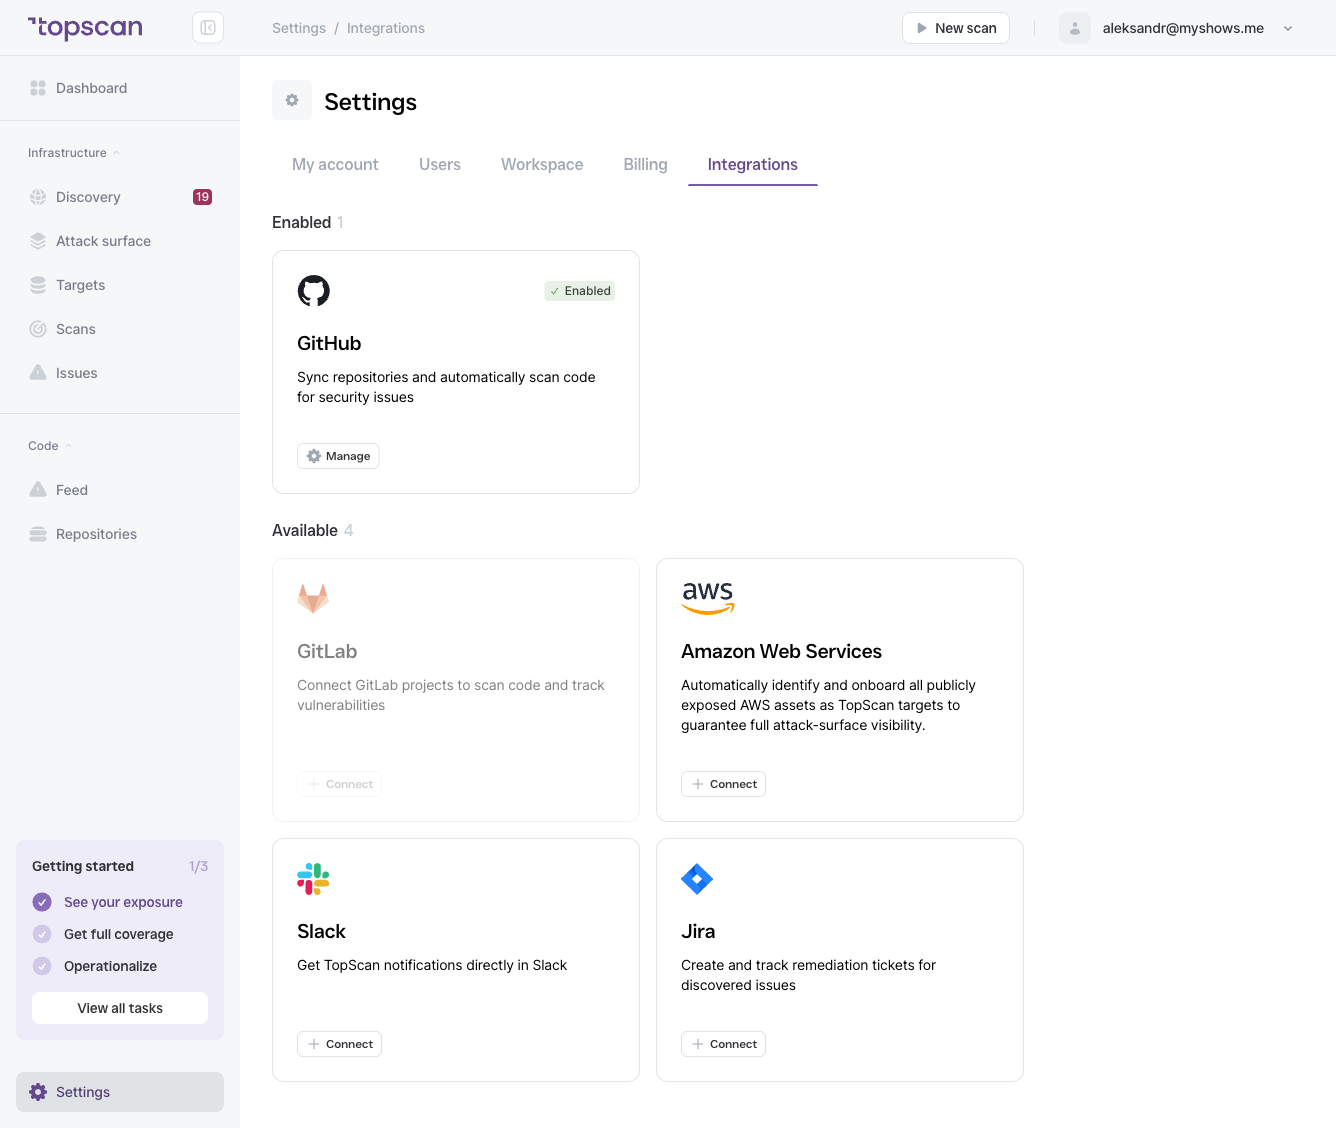
Task: Open Repositories in sidebar
Action: tap(120, 534)
